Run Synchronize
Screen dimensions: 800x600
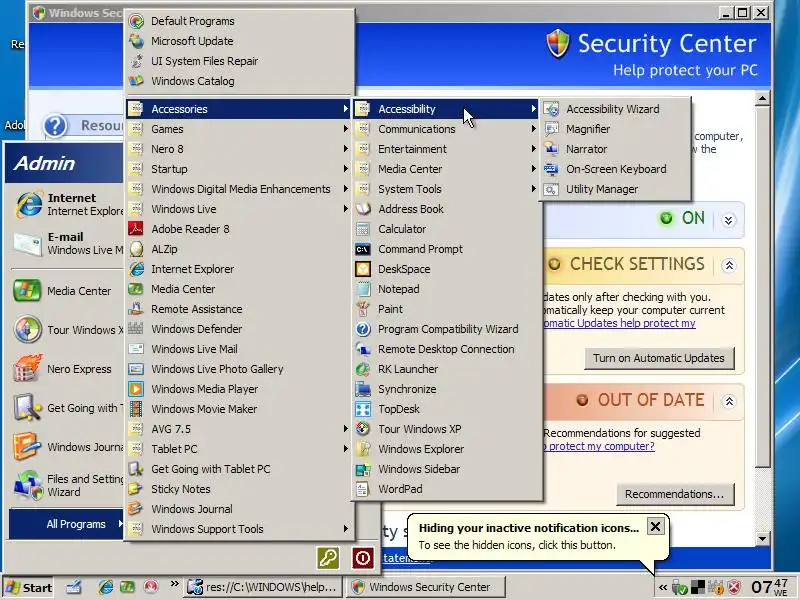tap(446, 389)
